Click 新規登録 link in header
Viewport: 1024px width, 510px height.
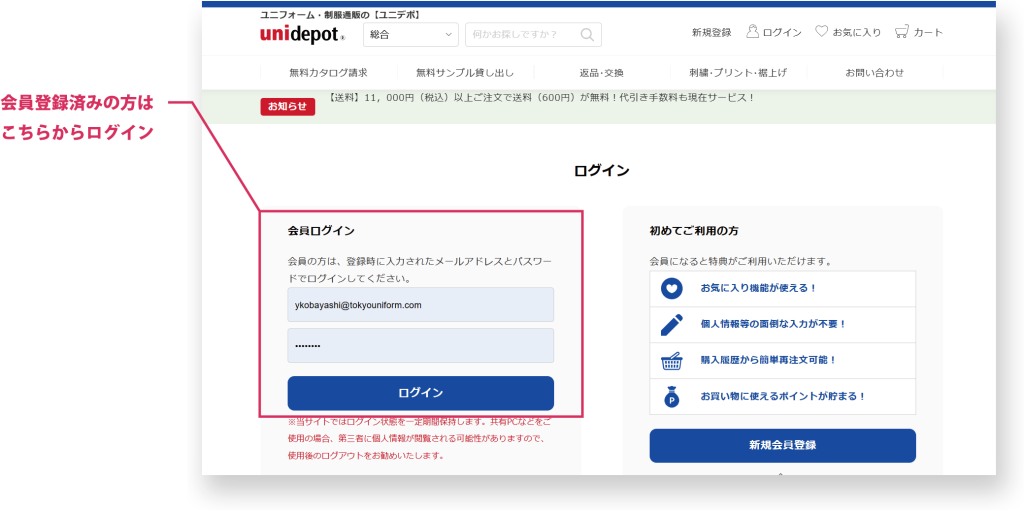711,33
